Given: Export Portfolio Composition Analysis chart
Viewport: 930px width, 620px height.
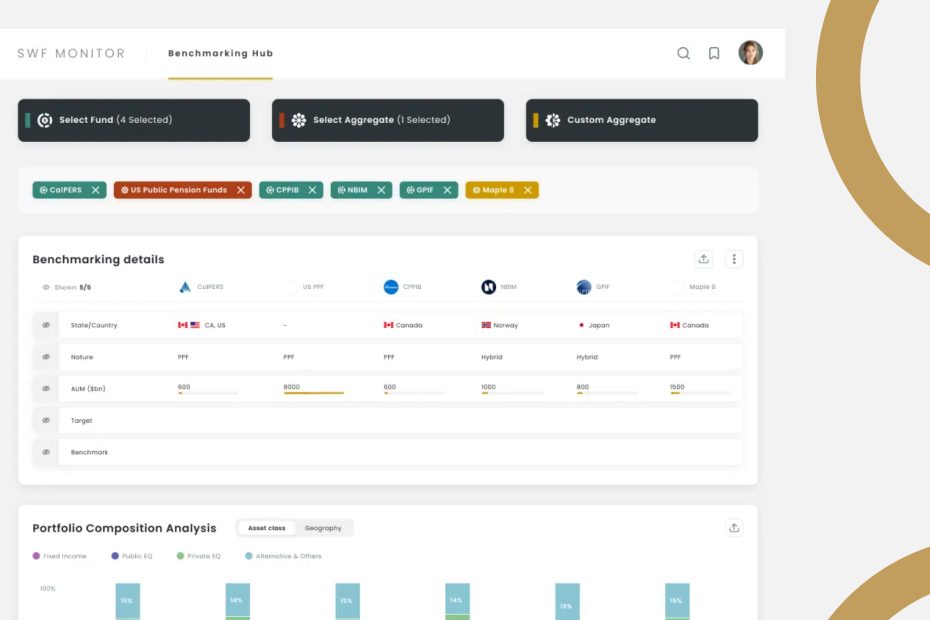Looking at the screenshot, I should [x=734, y=528].
